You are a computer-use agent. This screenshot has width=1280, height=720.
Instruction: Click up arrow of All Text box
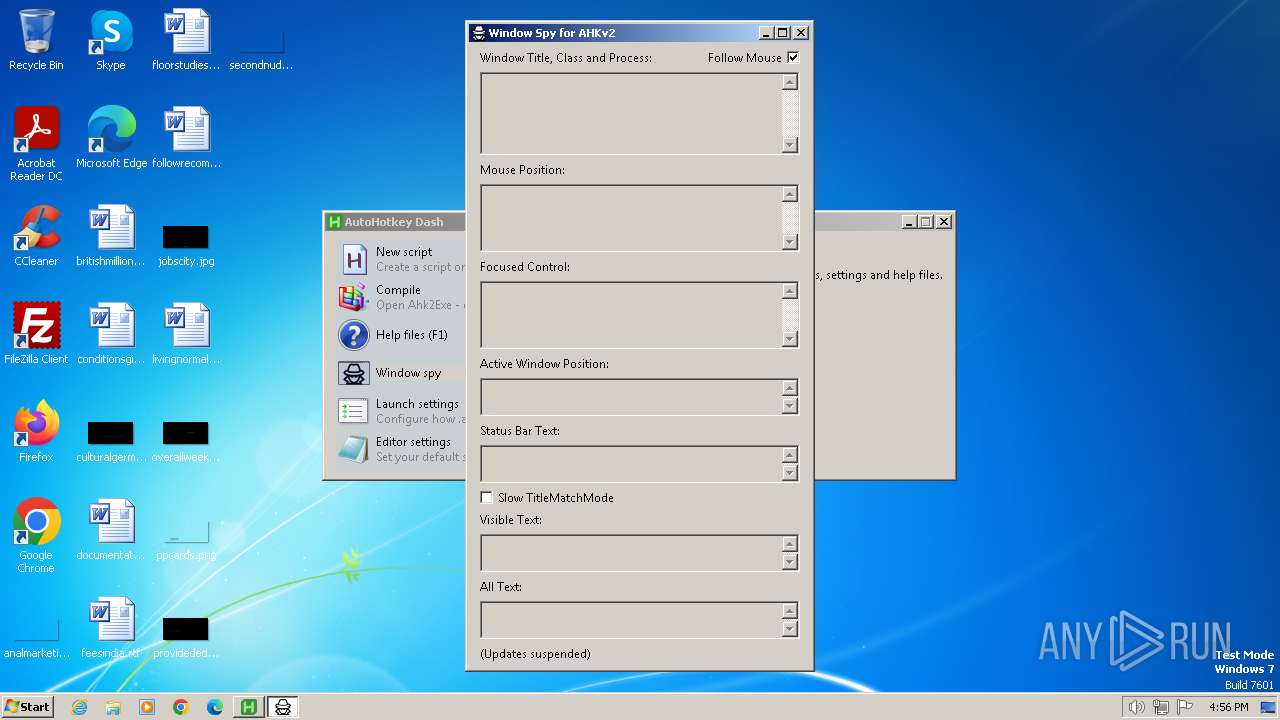pos(790,611)
